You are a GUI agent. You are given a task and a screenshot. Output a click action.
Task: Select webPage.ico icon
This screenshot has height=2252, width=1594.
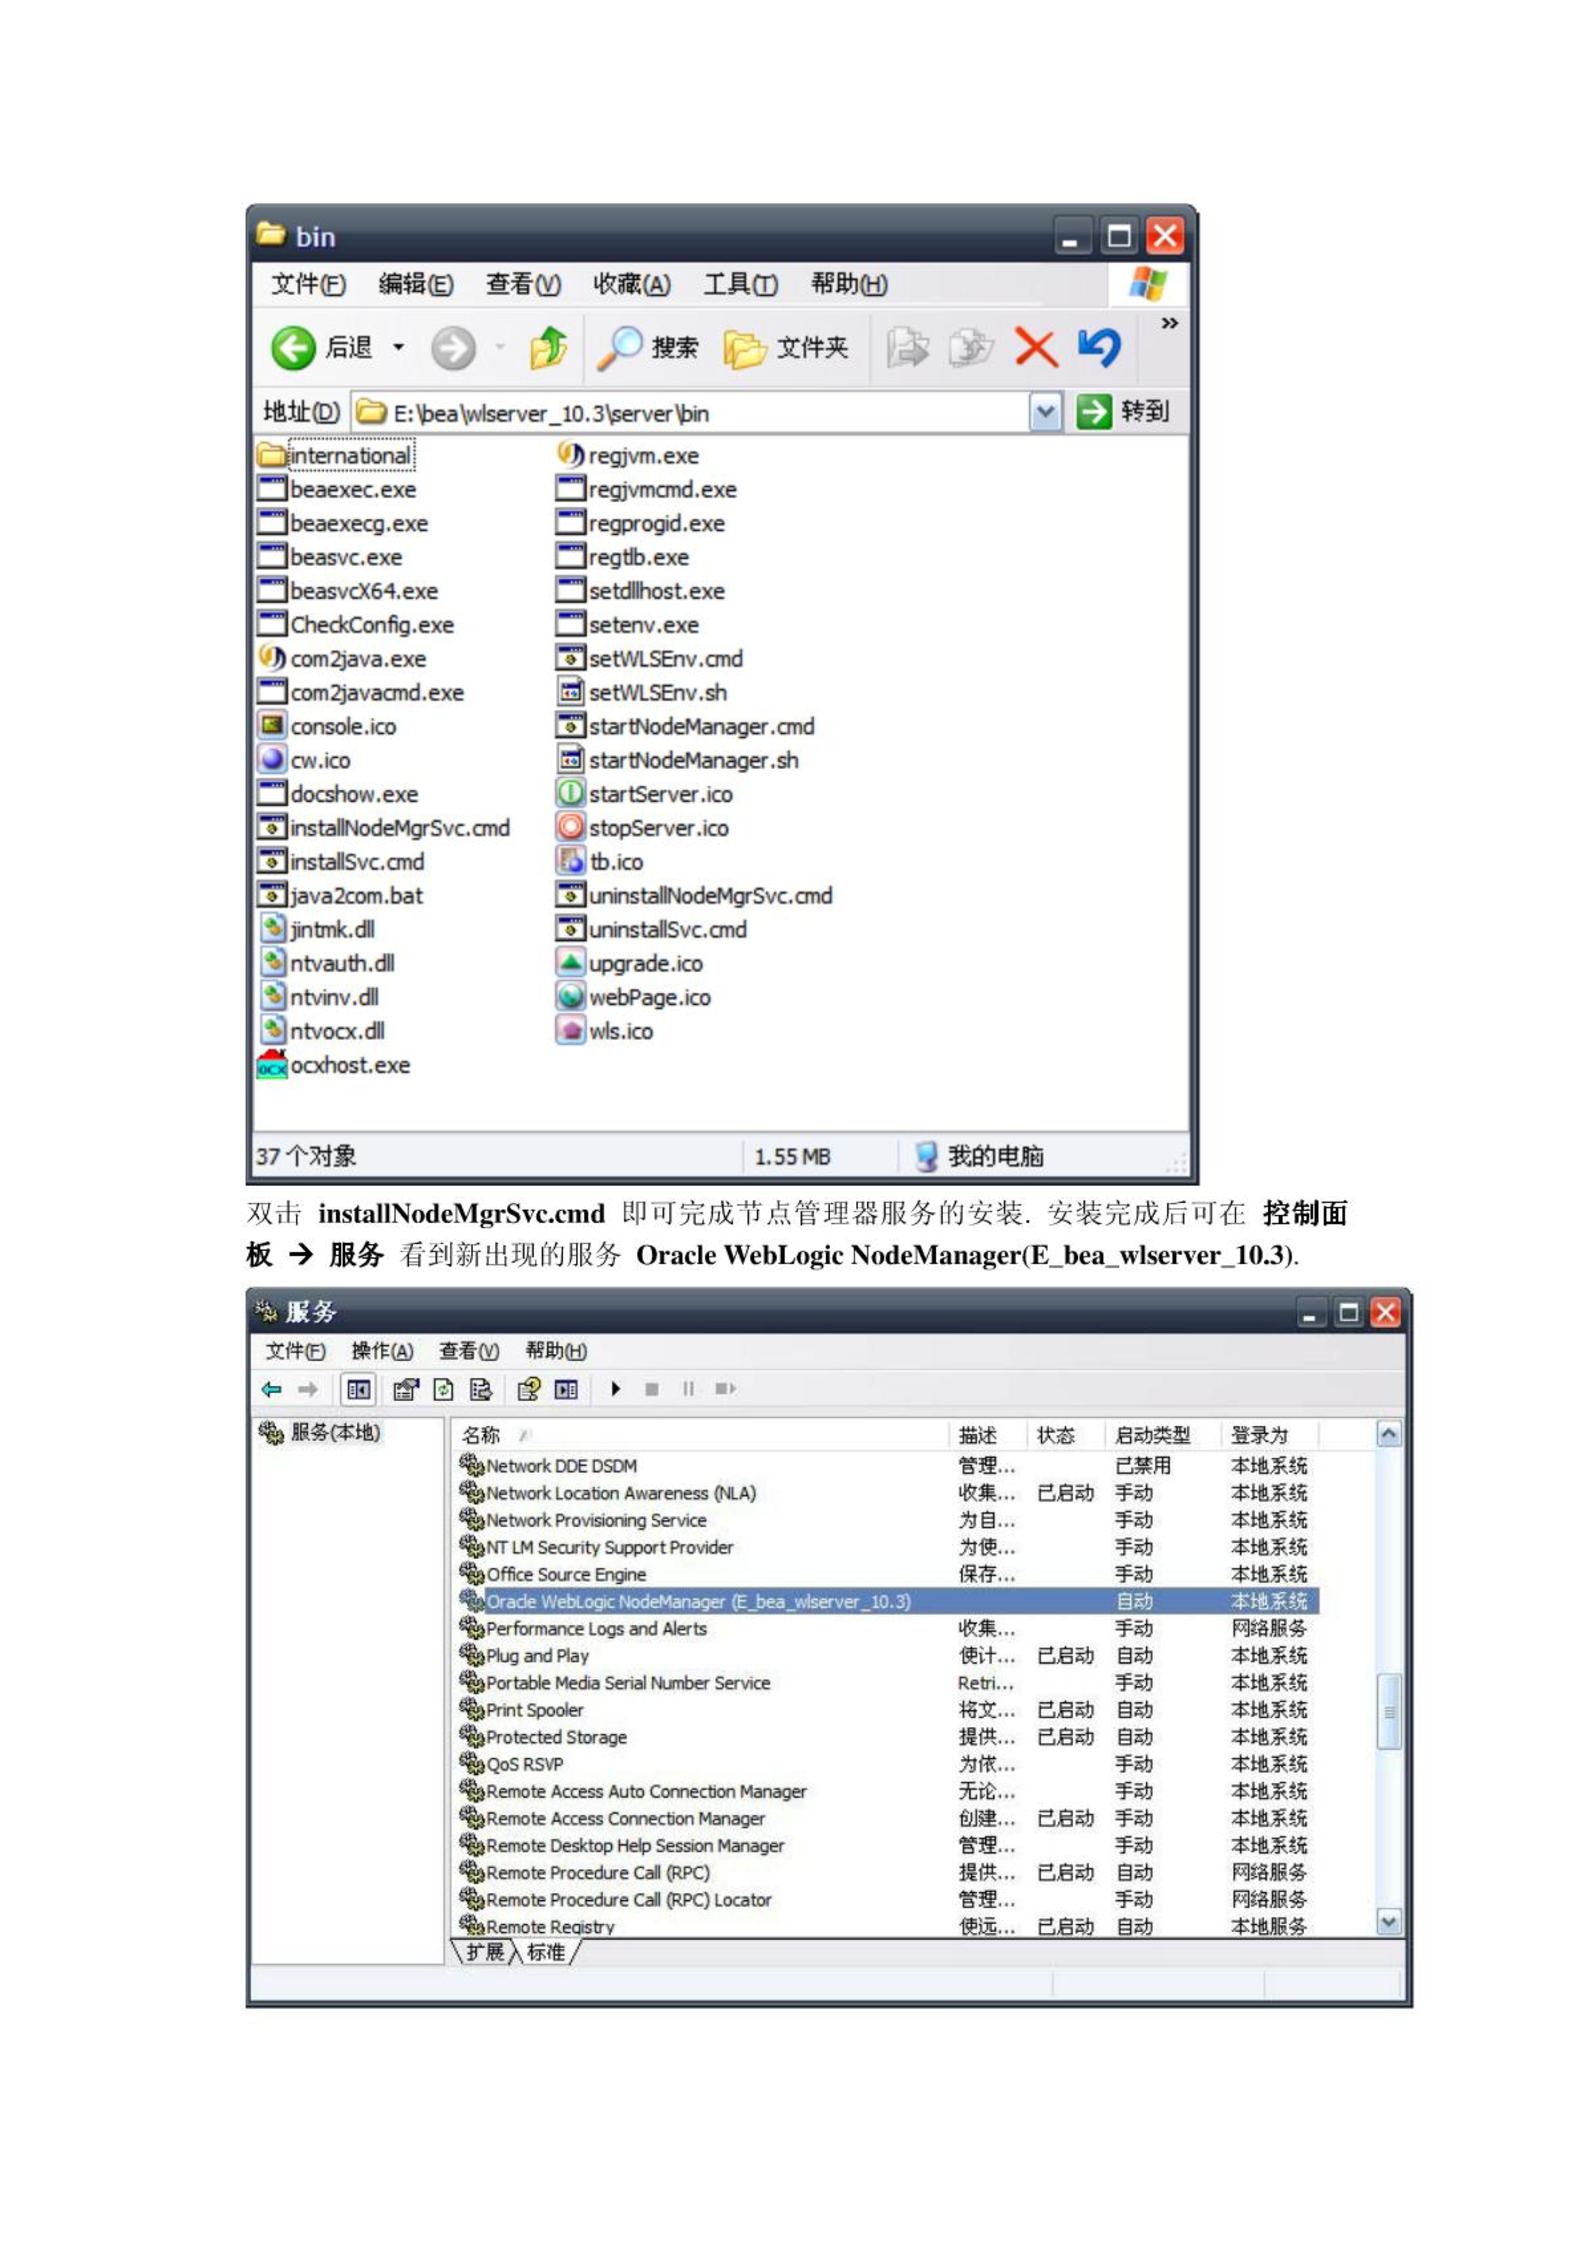[x=570, y=997]
